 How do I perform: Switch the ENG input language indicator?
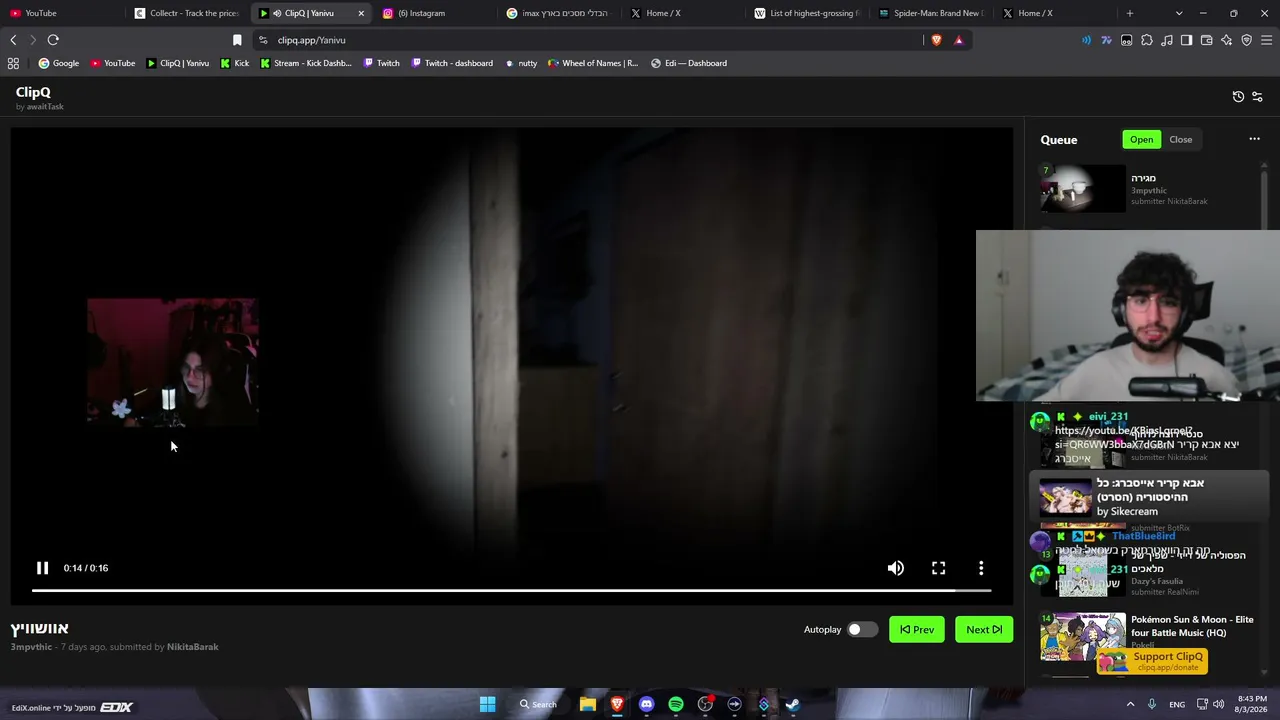point(1177,704)
